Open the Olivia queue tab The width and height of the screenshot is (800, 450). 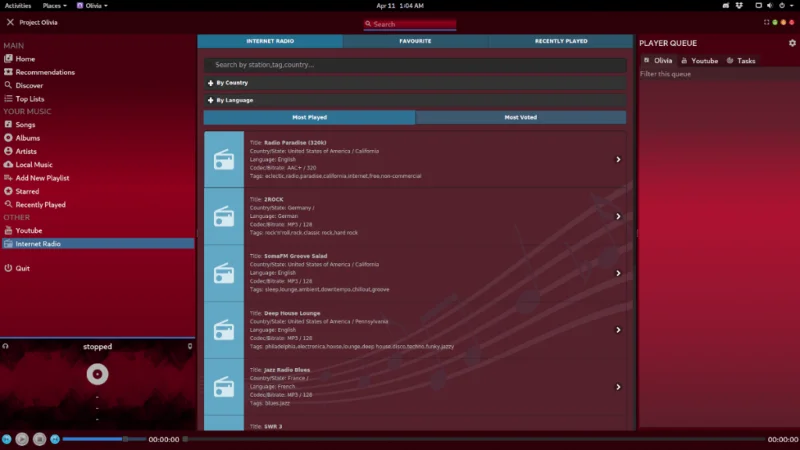tap(658, 60)
